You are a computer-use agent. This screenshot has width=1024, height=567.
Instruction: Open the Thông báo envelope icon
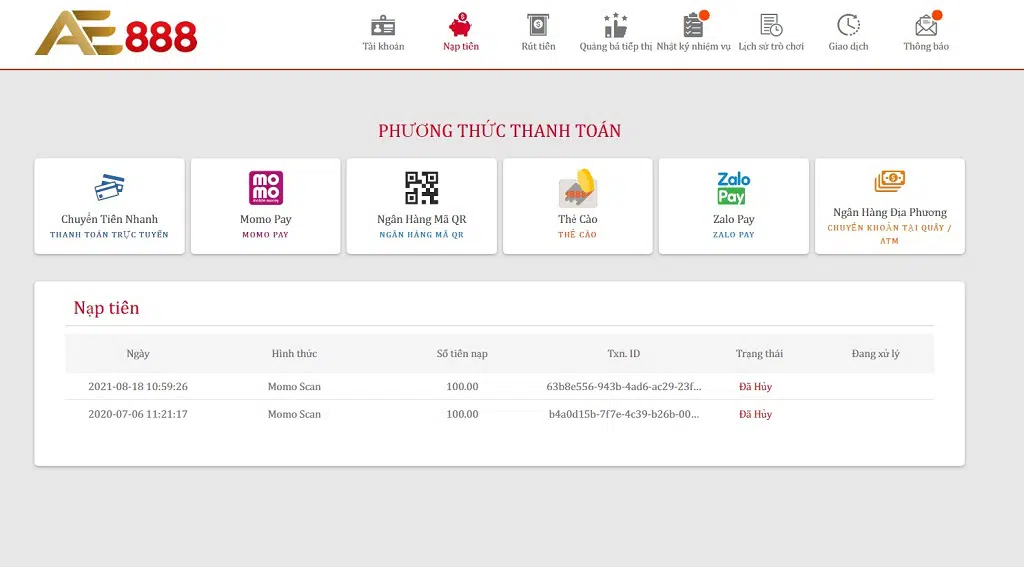[926, 25]
